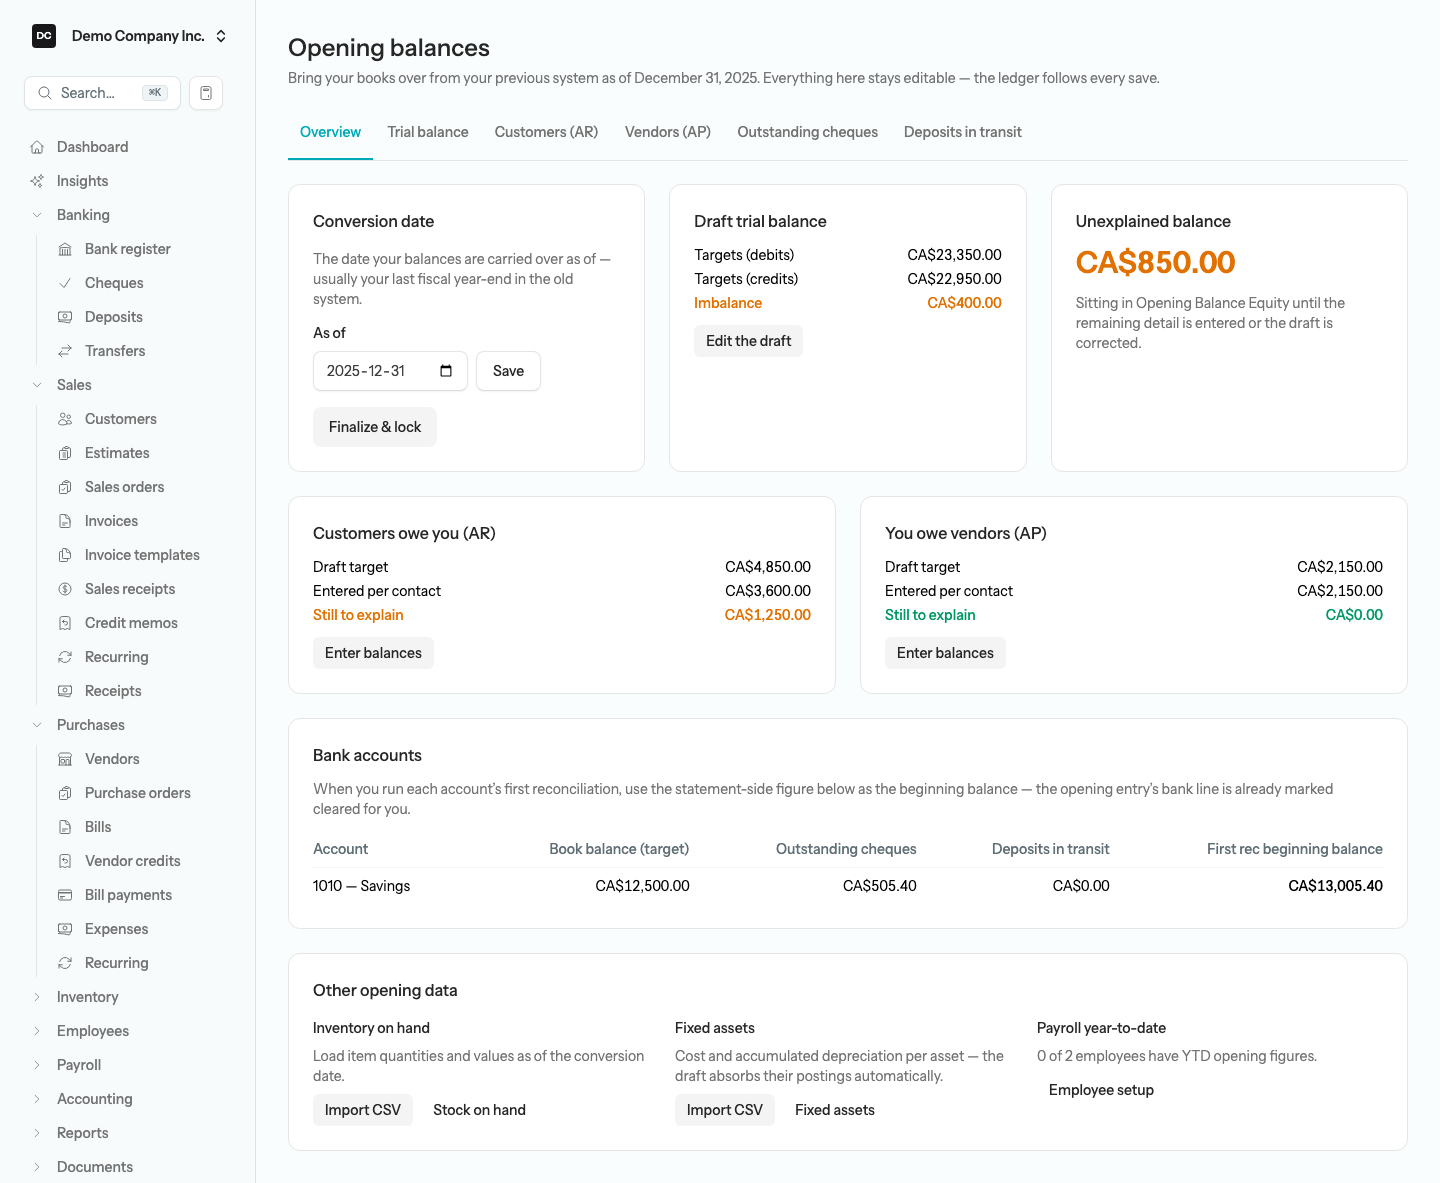1440x1183 pixels.
Task: Click the Search field in sidebar
Action: tap(102, 93)
